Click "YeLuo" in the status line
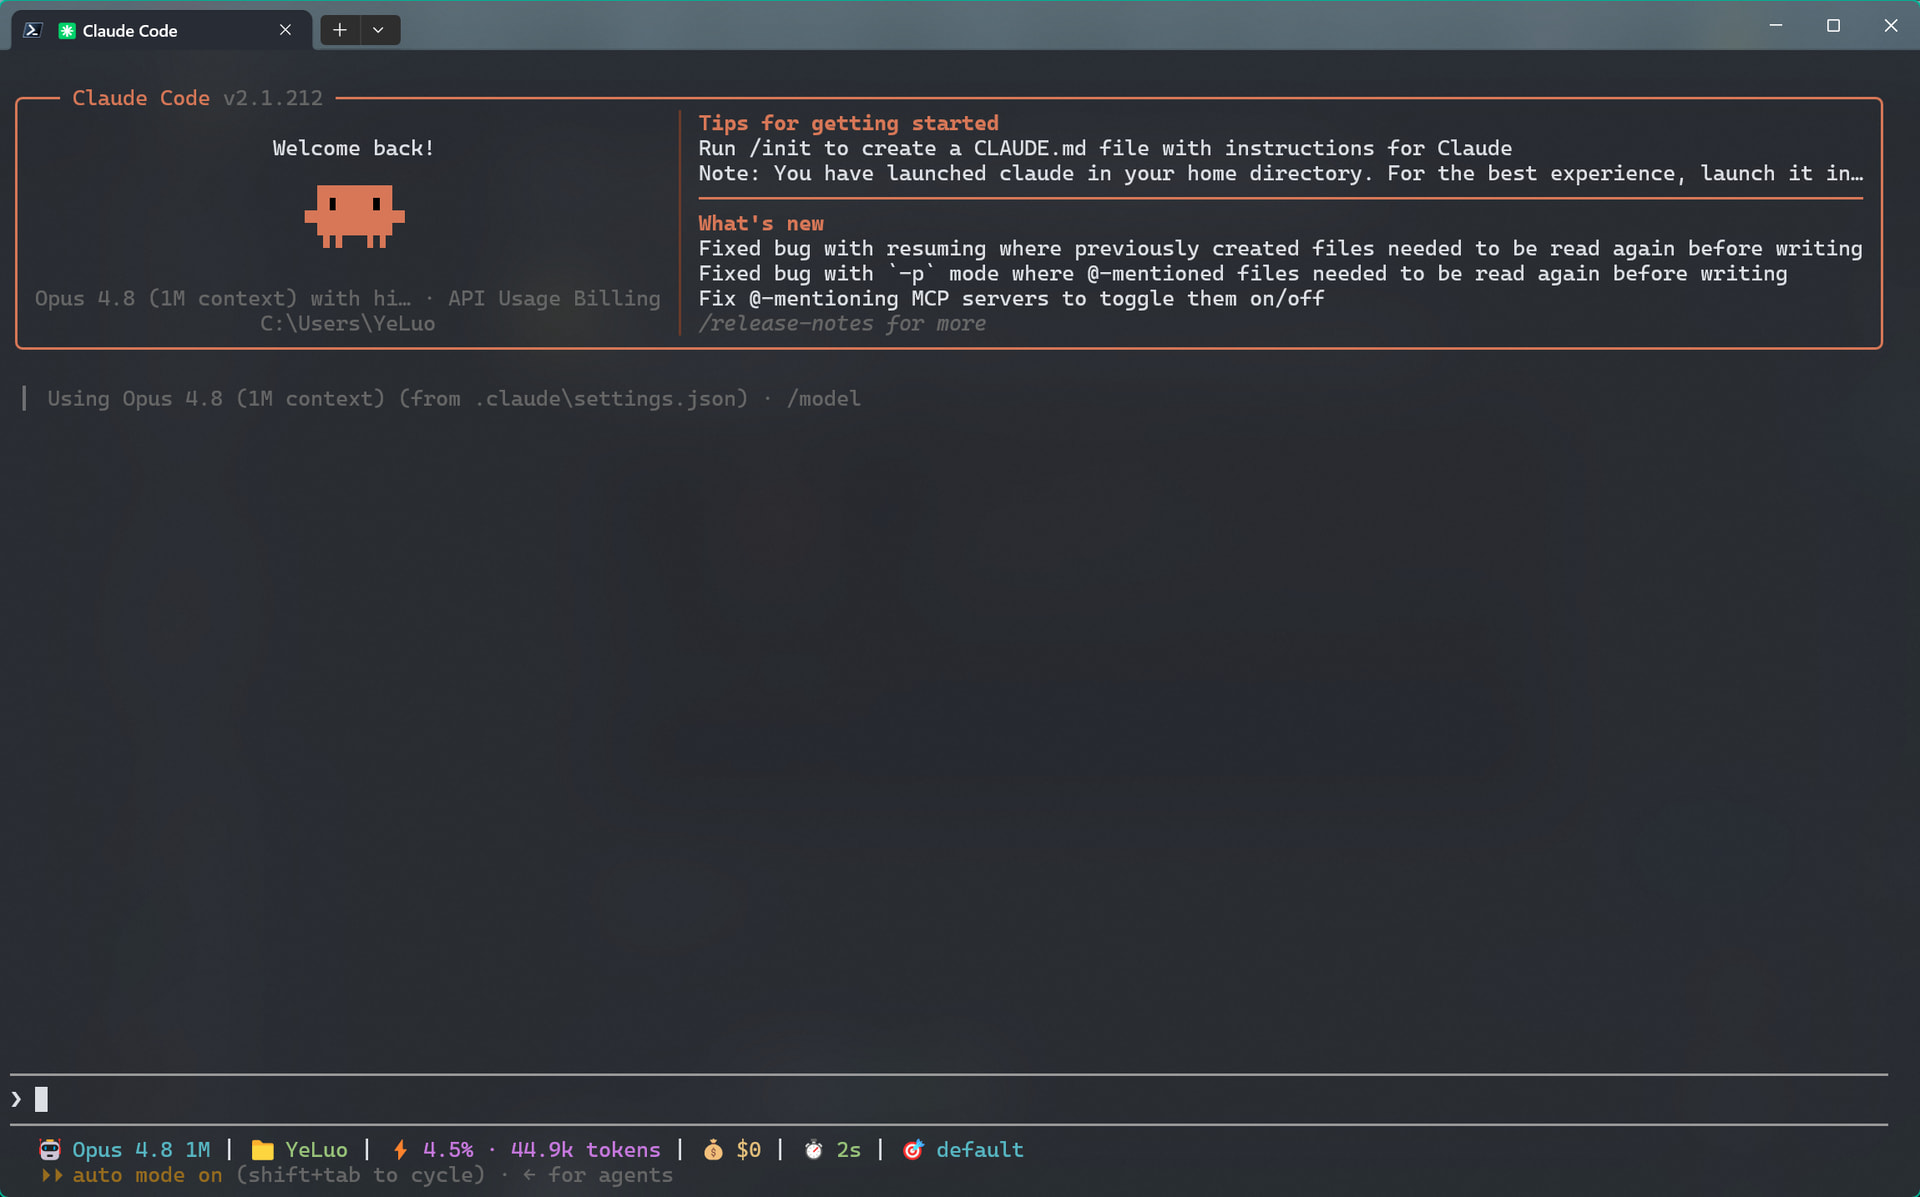Image resolution: width=1920 pixels, height=1197 pixels. [x=316, y=1150]
